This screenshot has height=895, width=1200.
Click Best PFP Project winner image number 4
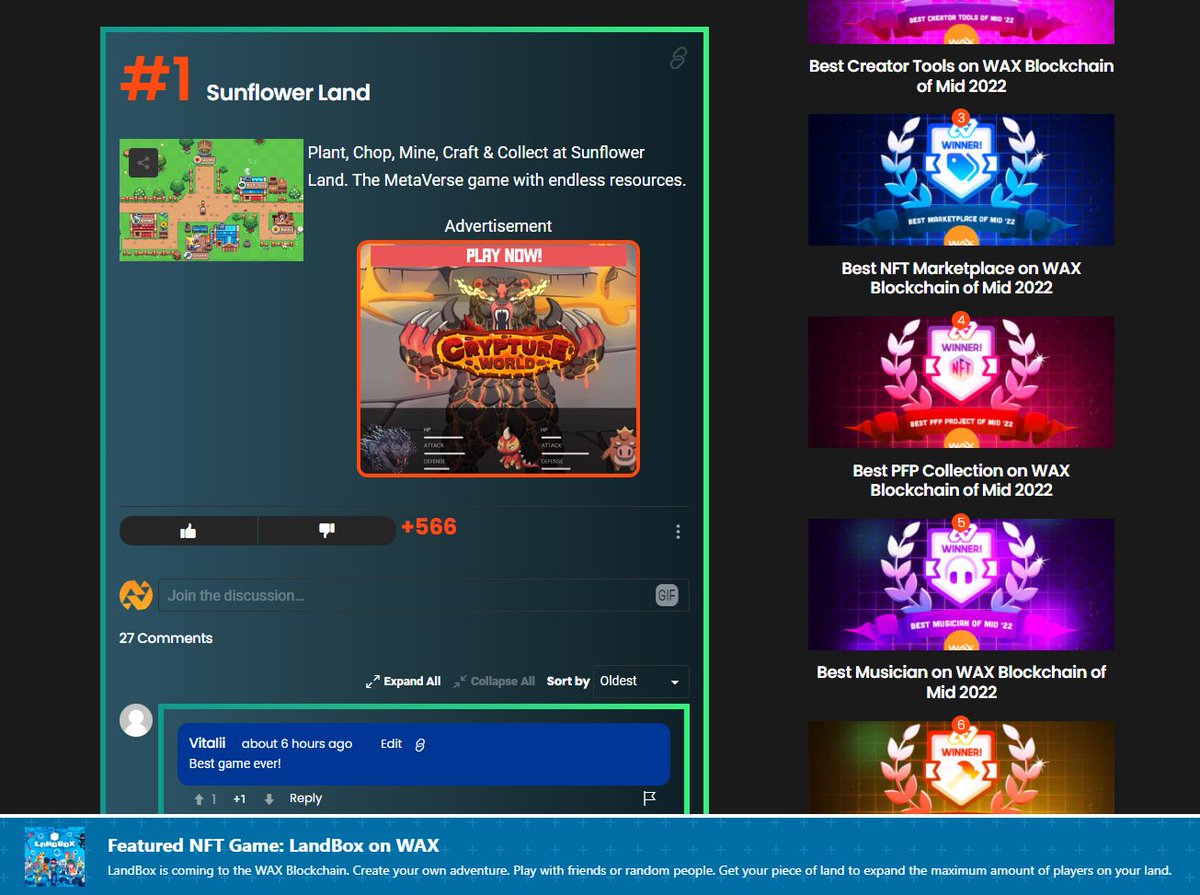[x=961, y=382]
